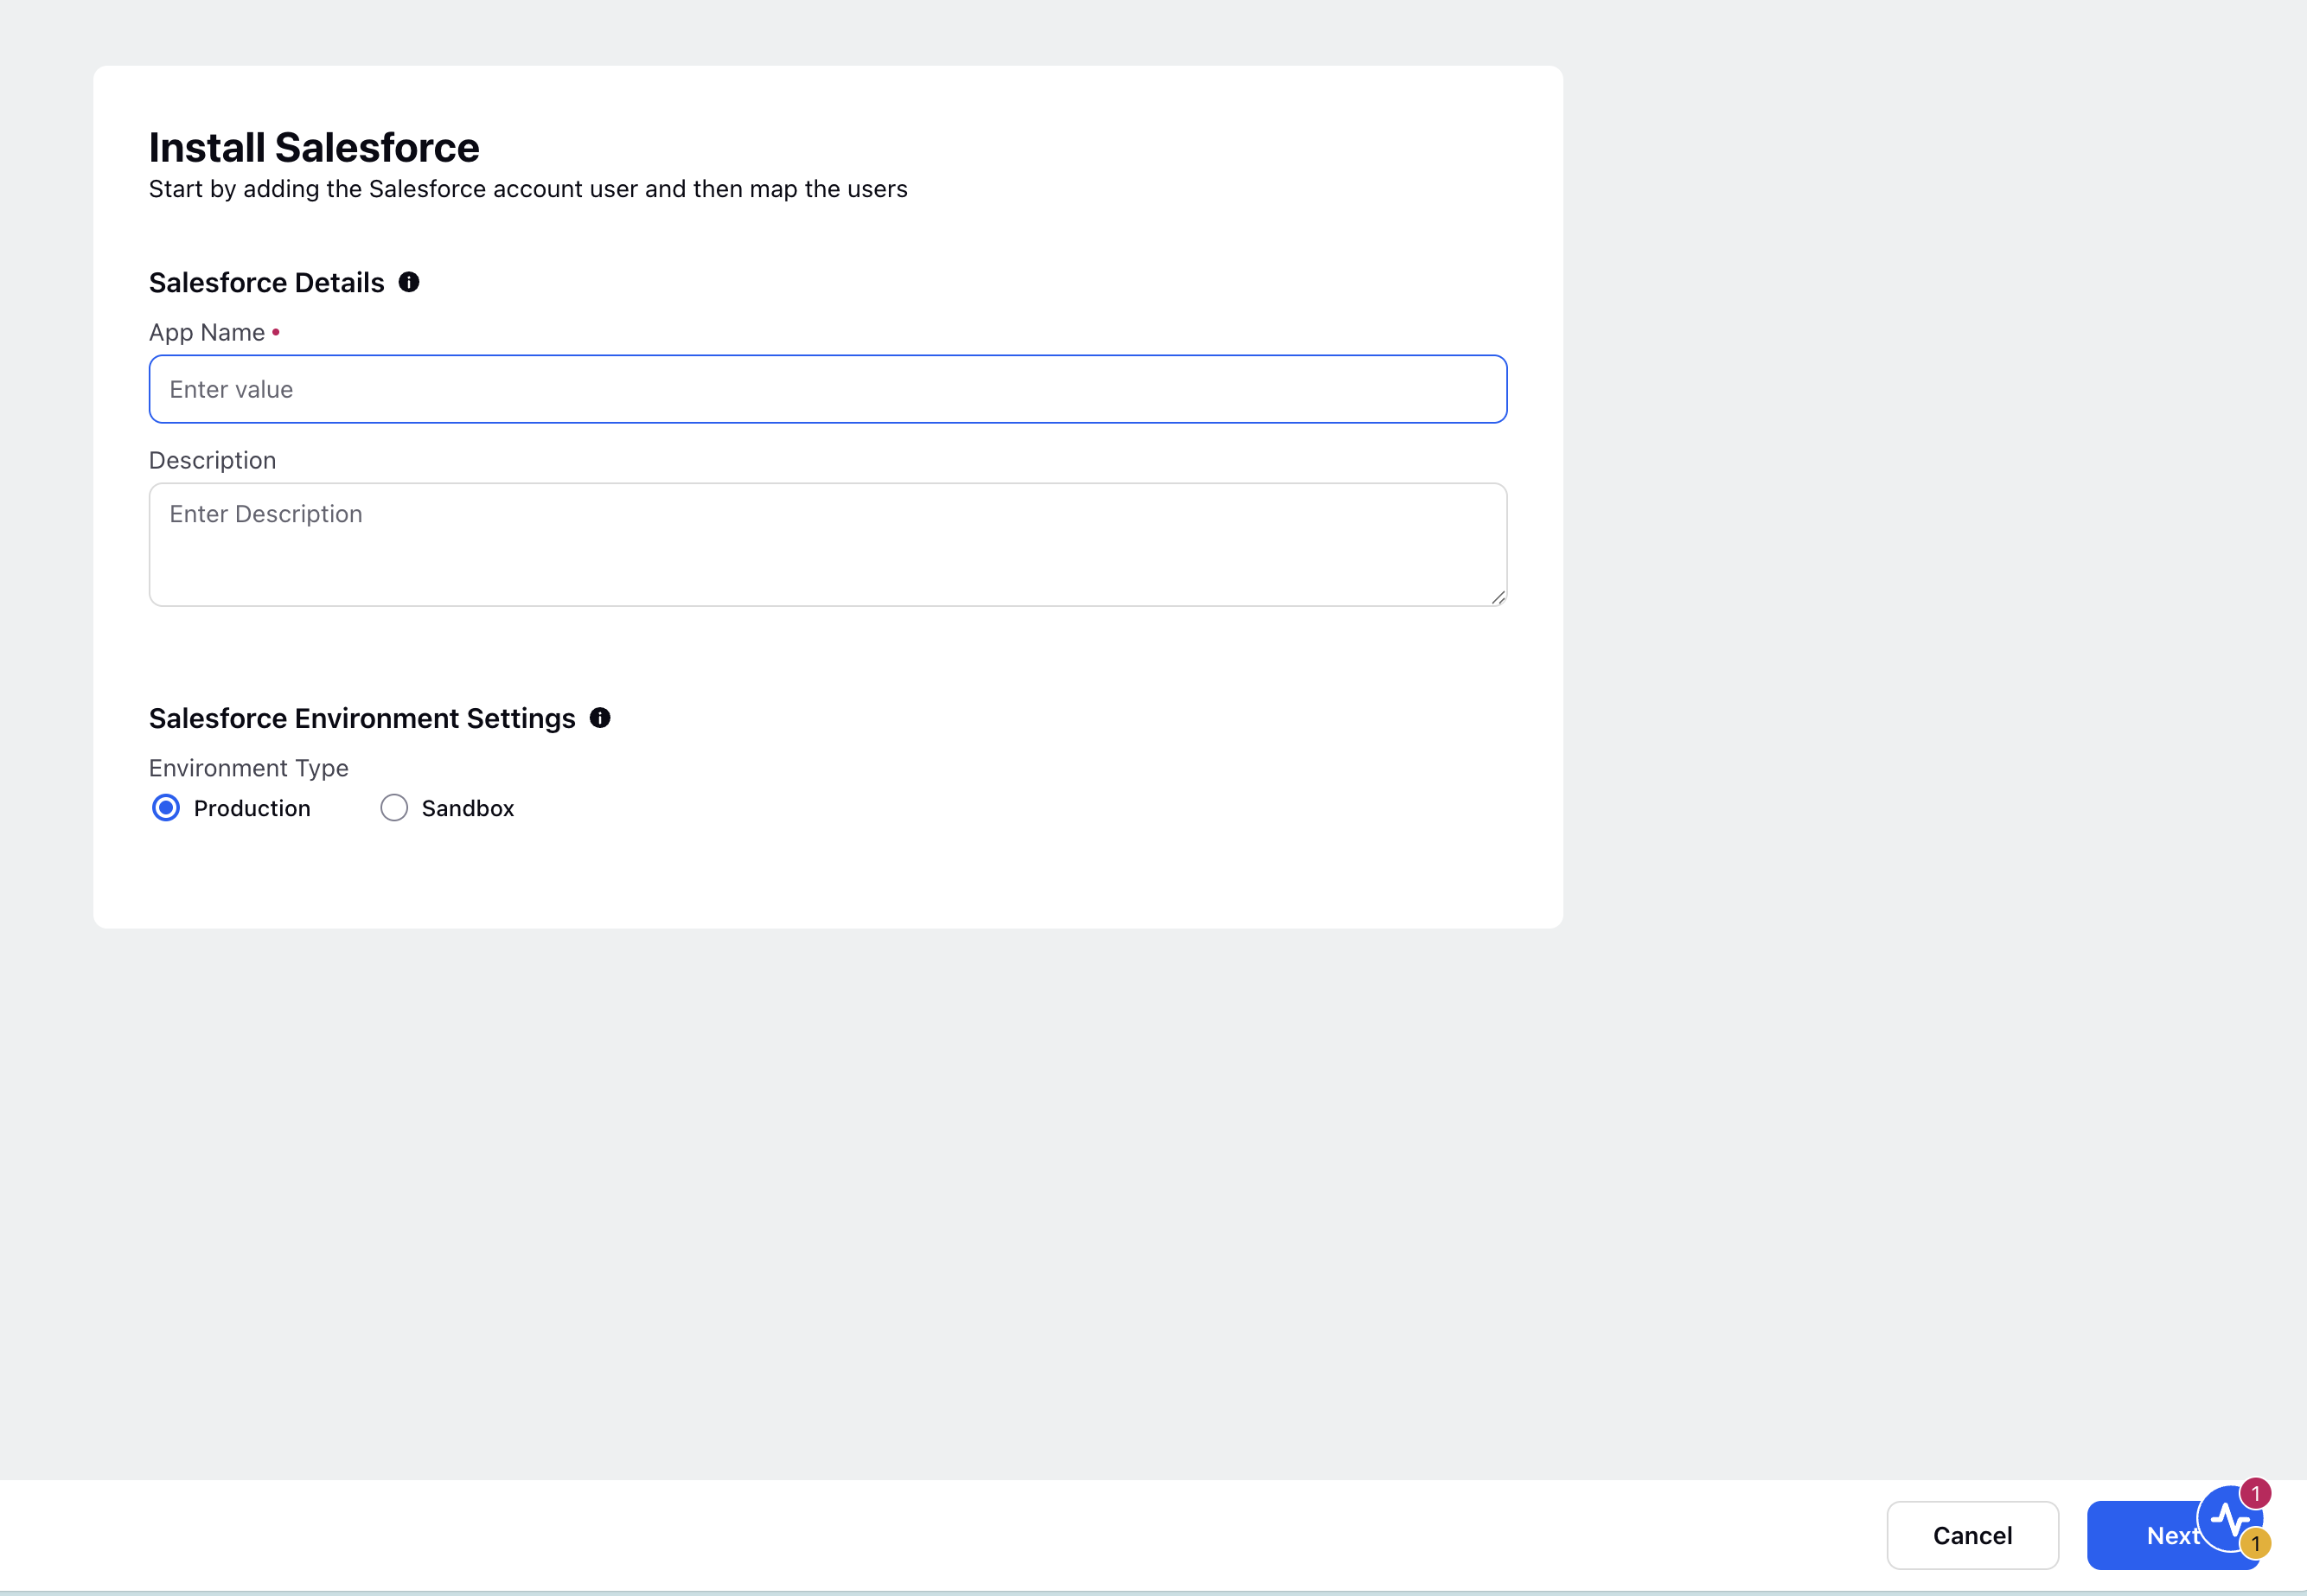Image resolution: width=2307 pixels, height=1596 pixels.
Task: Focus the App Name input field
Action: pos(828,389)
